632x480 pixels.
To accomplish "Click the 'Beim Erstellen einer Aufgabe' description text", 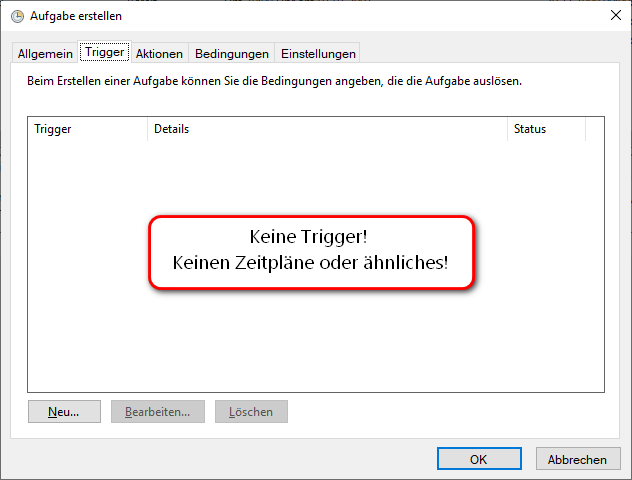I will (x=274, y=81).
